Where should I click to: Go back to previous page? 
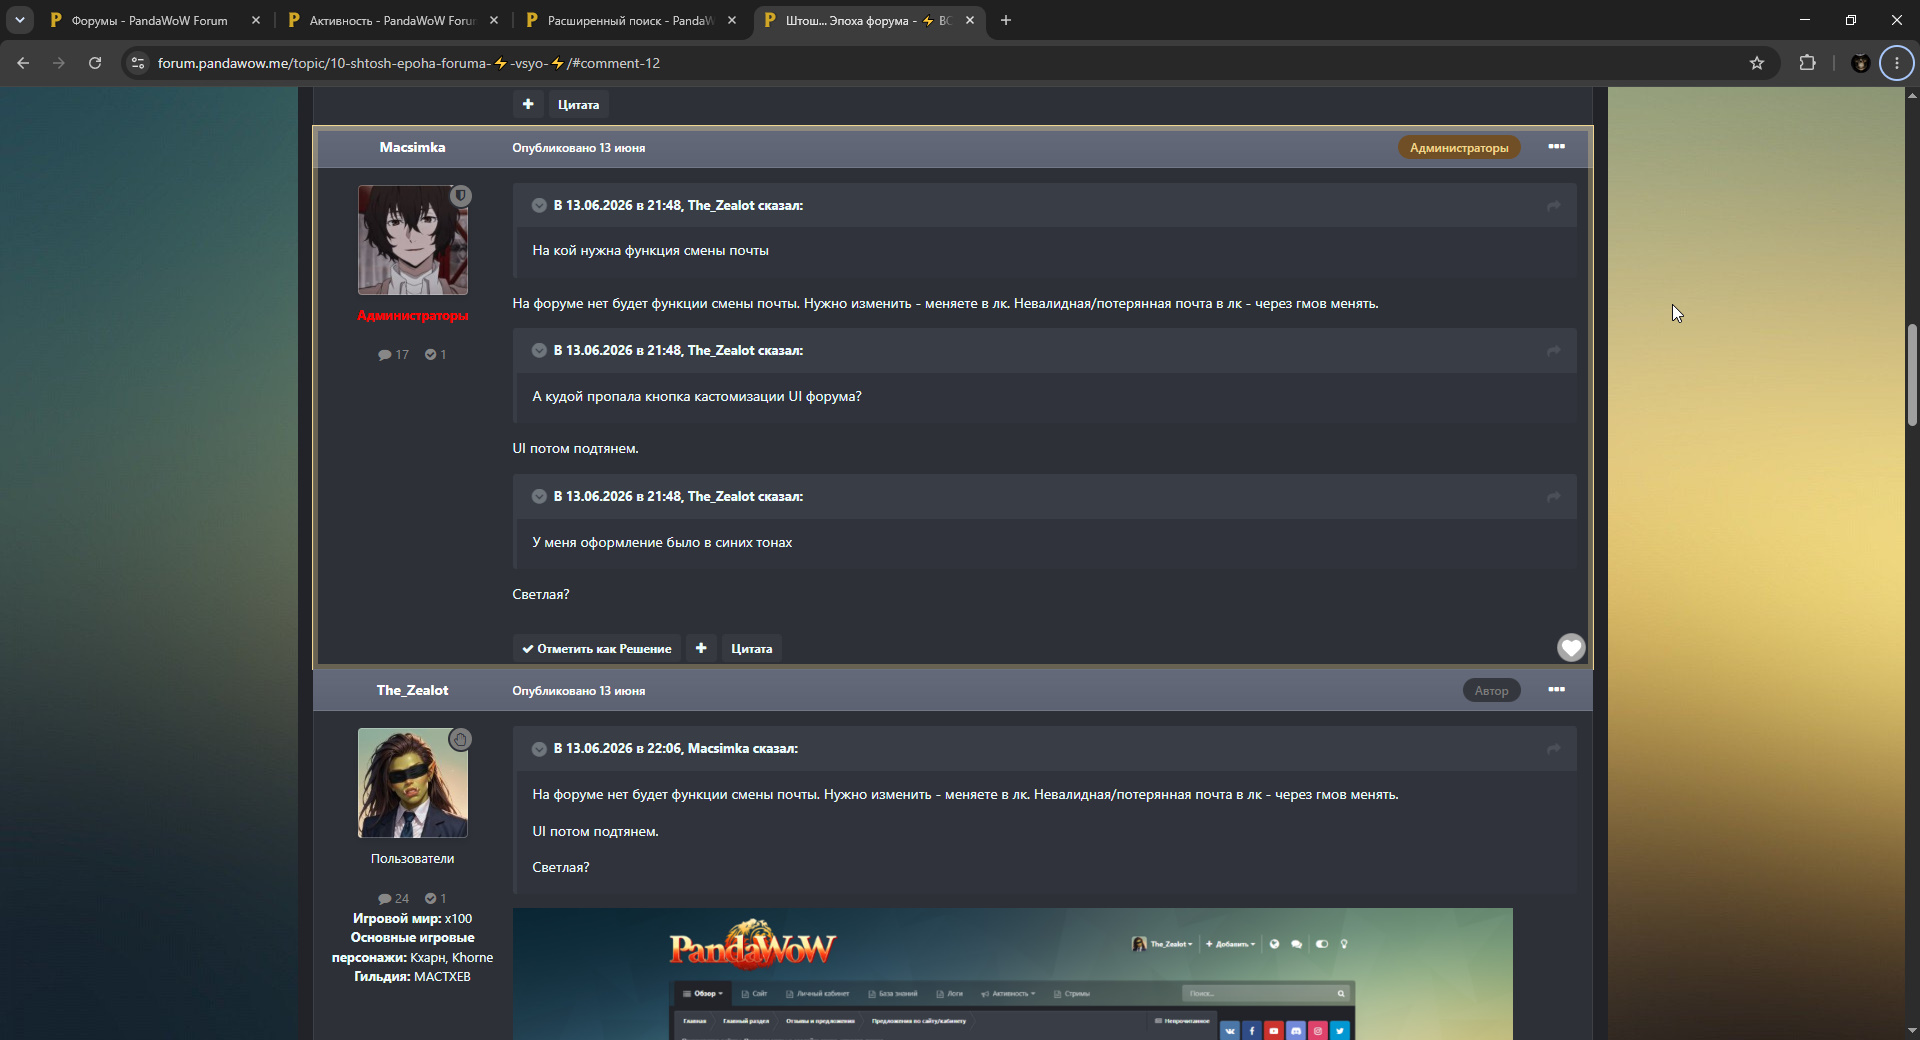pyautogui.click(x=23, y=63)
